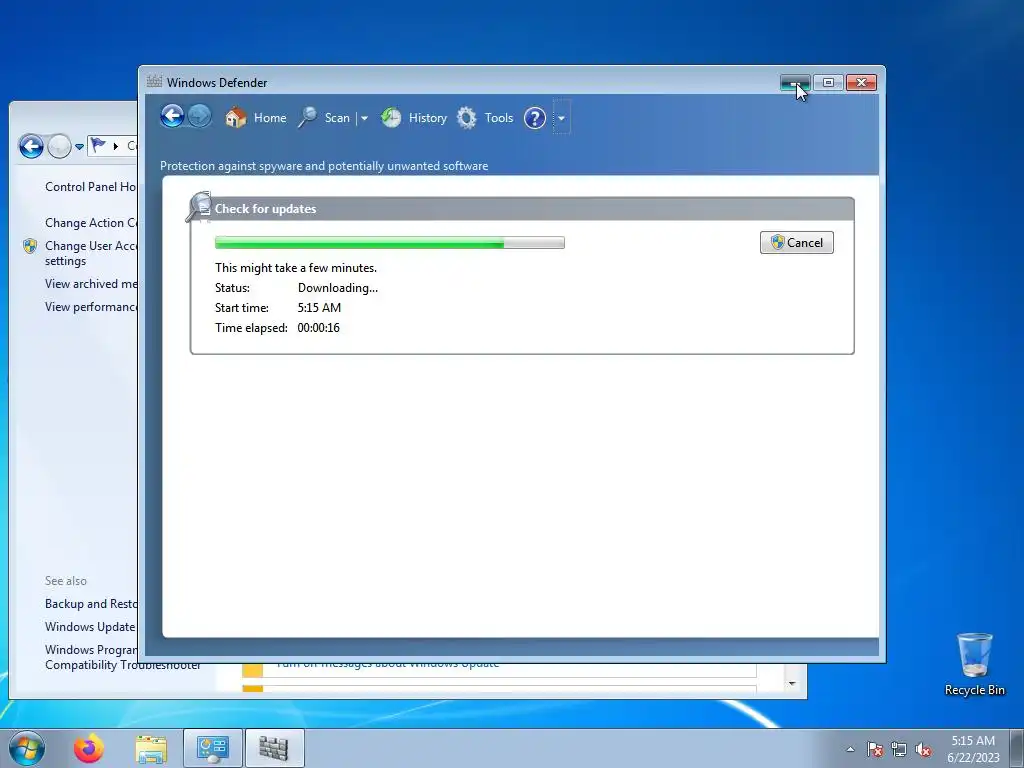Click Action Center scrollbar down arrow
The width and height of the screenshot is (1024, 768).
[x=792, y=684]
